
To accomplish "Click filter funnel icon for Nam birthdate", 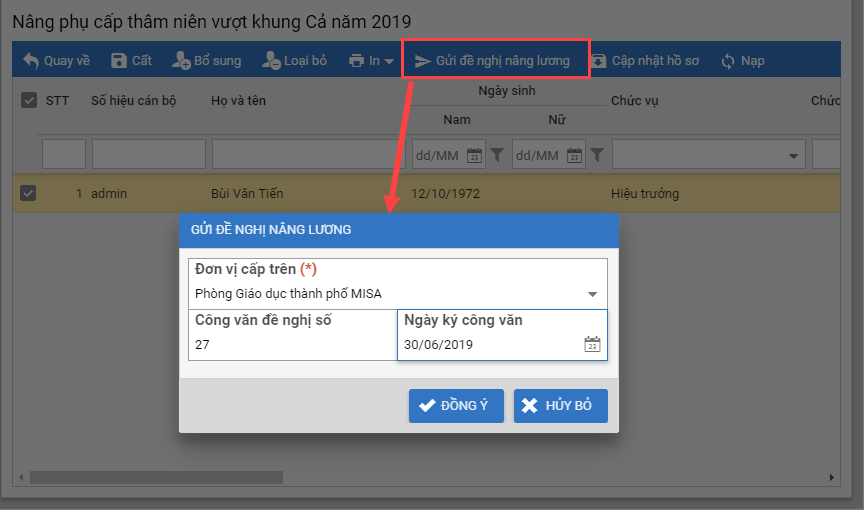I will pos(497,155).
